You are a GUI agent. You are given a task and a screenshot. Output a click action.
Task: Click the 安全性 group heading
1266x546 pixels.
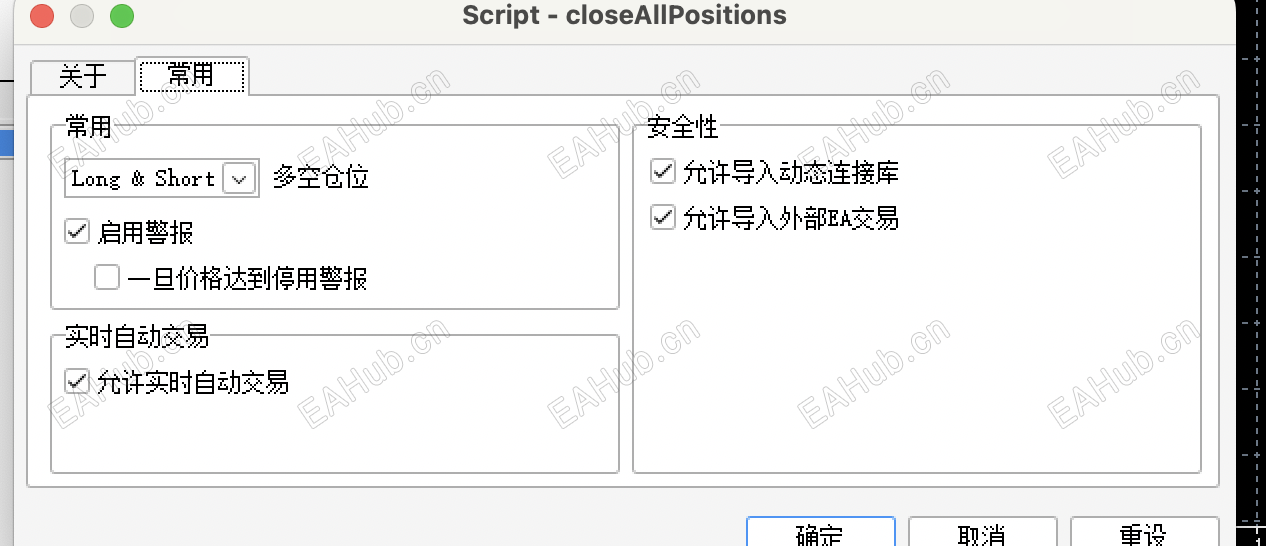coord(683,127)
